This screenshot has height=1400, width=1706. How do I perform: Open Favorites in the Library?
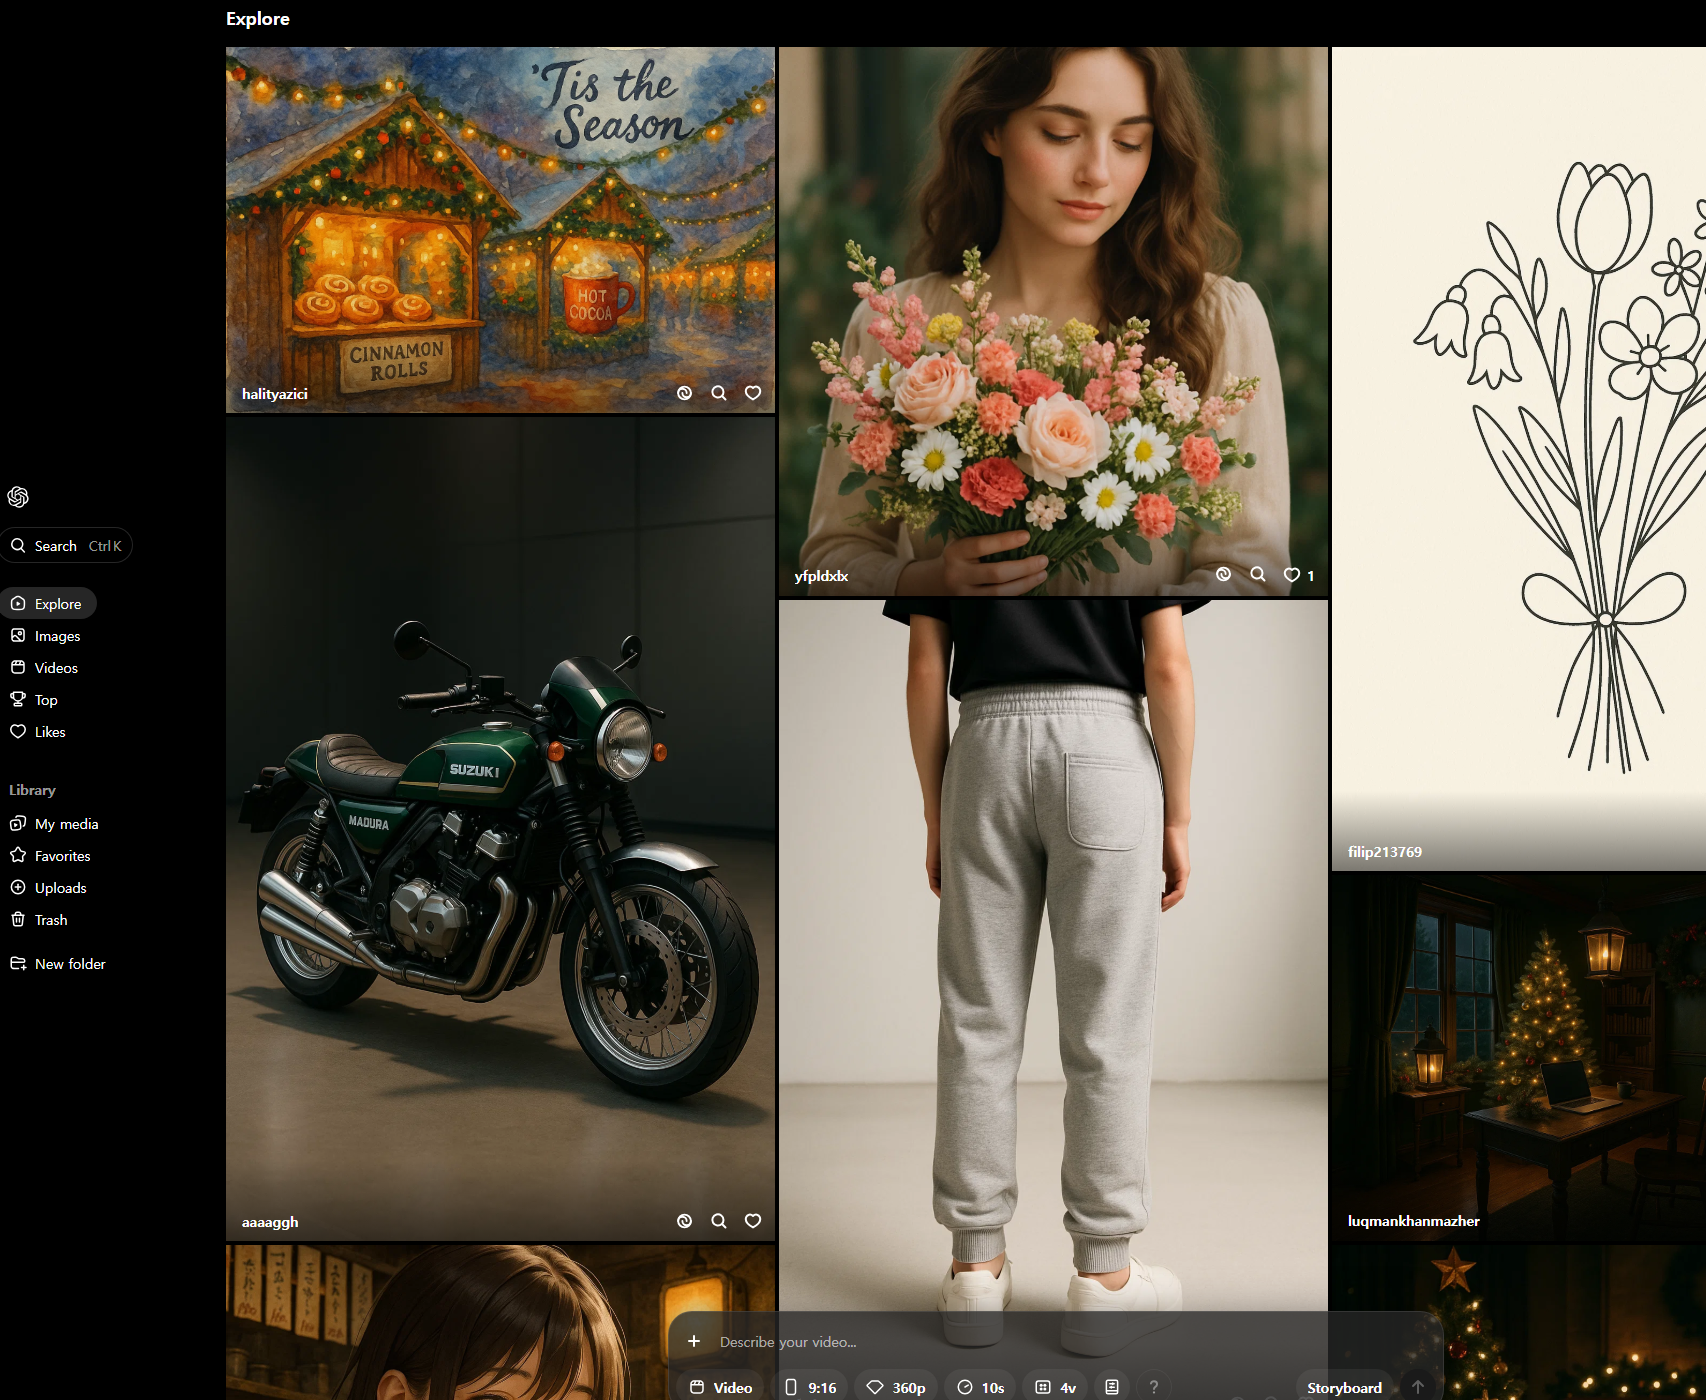pyautogui.click(x=51, y=856)
